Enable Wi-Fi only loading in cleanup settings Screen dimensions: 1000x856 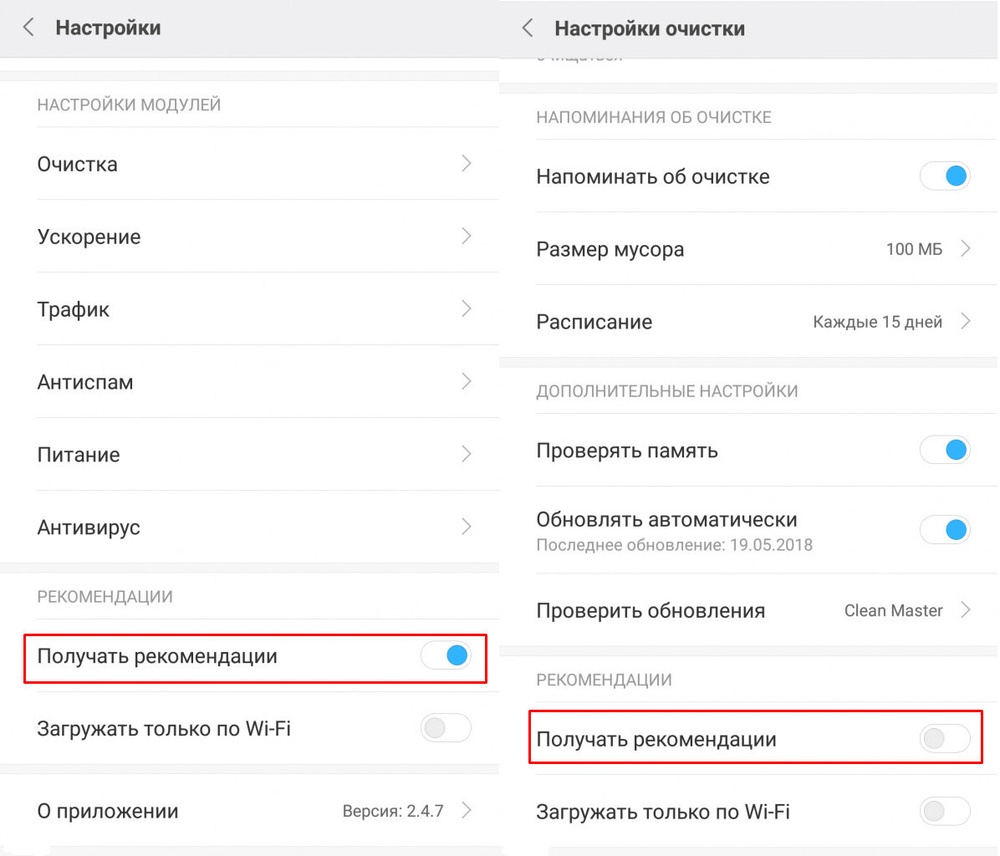click(945, 811)
